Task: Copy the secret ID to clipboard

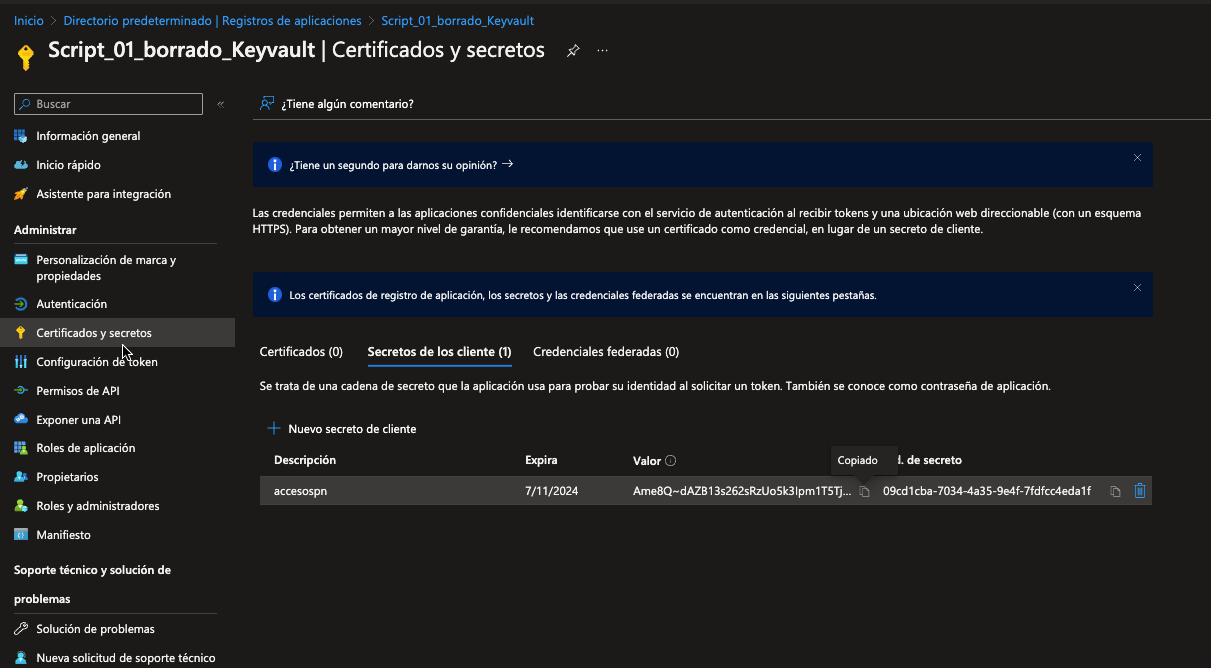Action: tap(1115, 491)
